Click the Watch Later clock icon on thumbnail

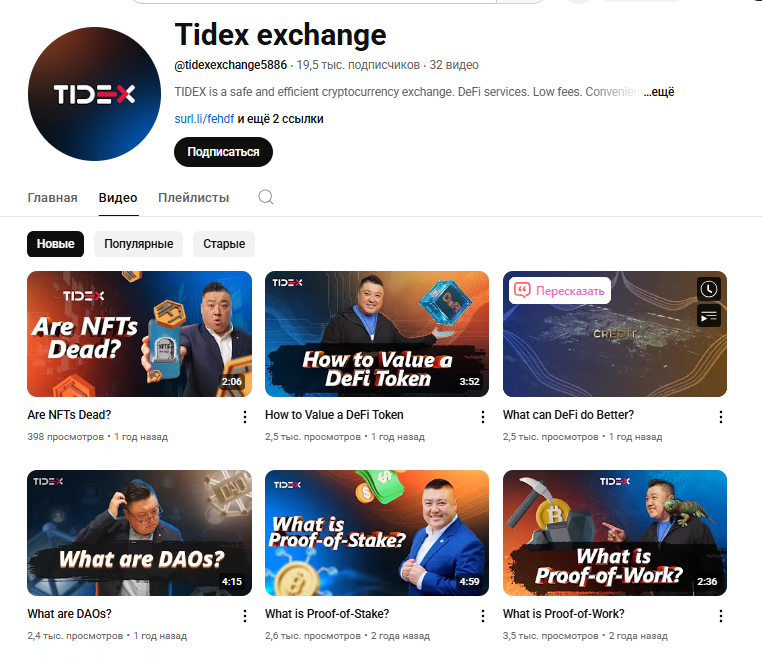coord(709,290)
